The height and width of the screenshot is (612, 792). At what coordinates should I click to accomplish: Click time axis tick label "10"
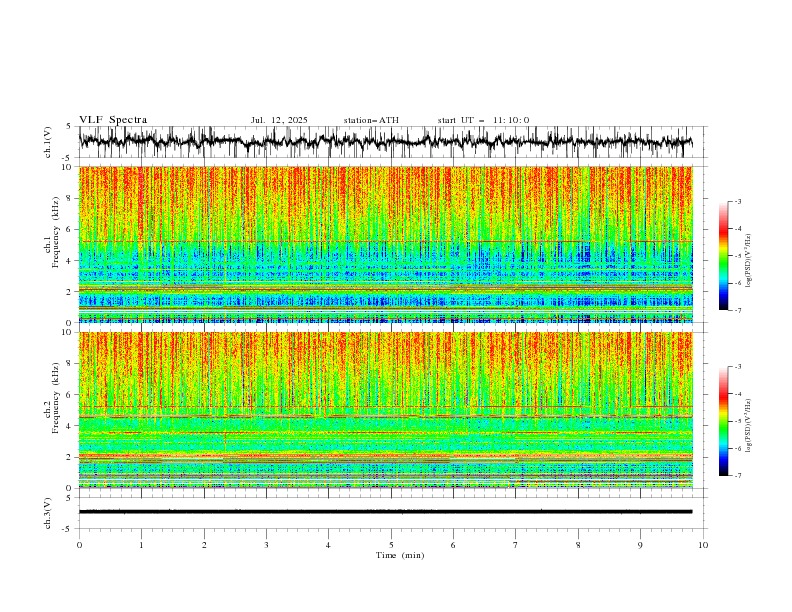pyautogui.click(x=703, y=545)
